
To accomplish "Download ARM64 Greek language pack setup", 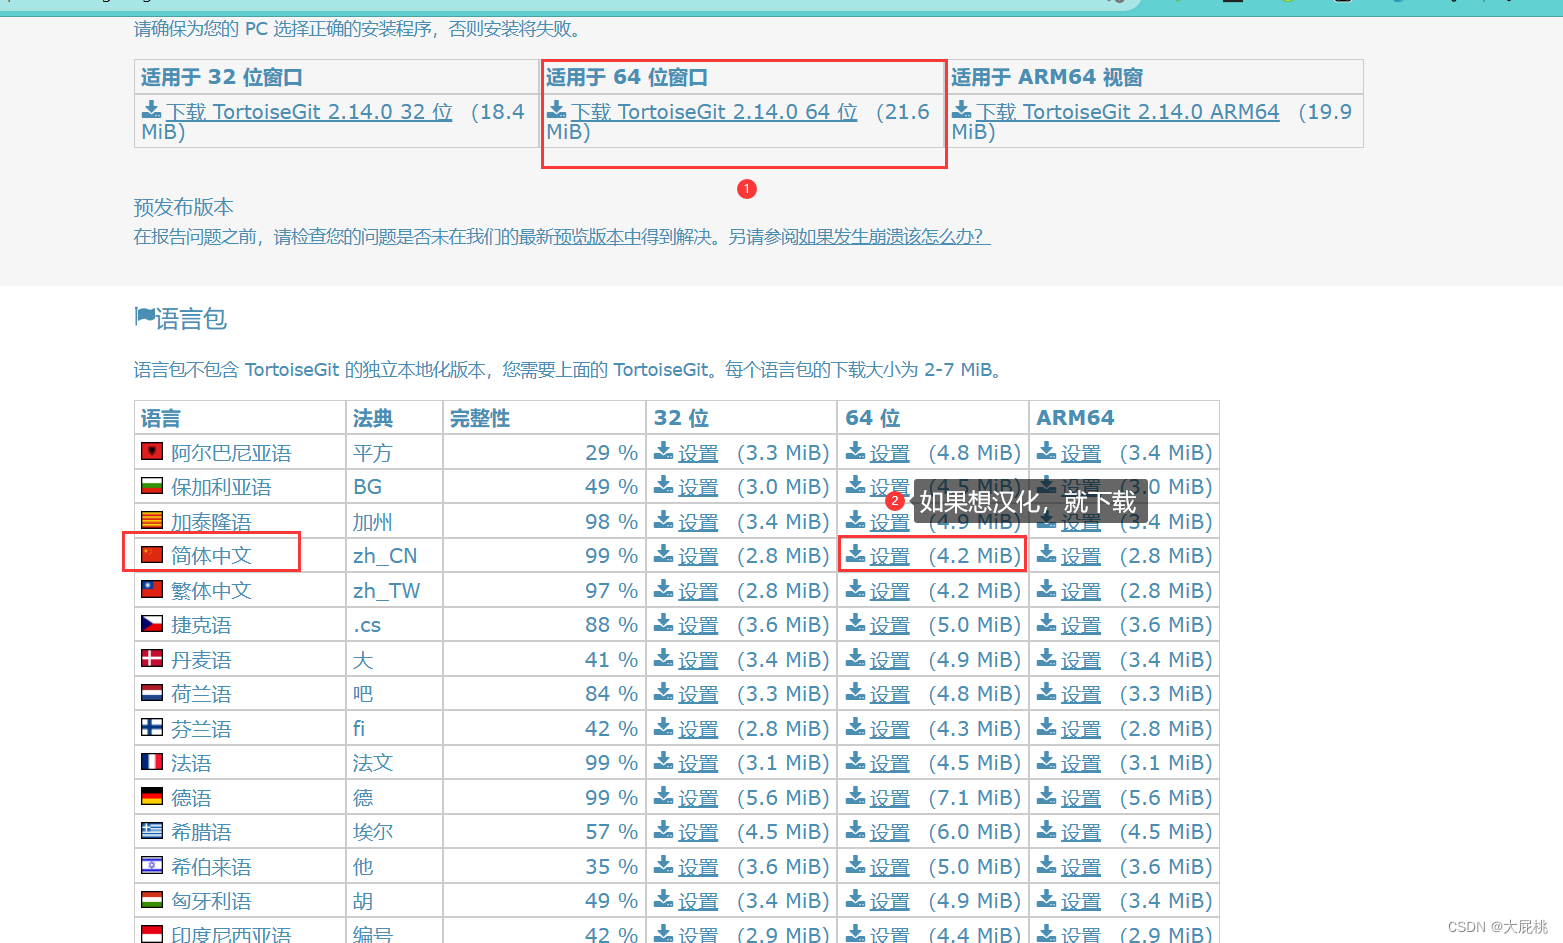I will click(x=1080, y=832).
